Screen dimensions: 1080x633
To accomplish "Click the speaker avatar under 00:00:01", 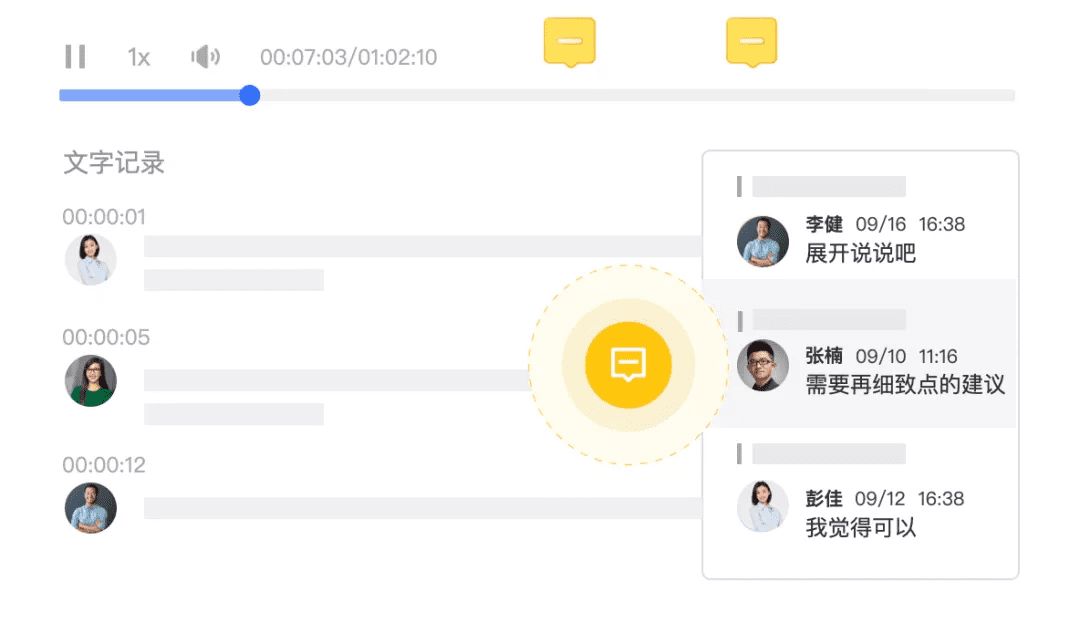I will pyautogui.click(x=91, y=260).
